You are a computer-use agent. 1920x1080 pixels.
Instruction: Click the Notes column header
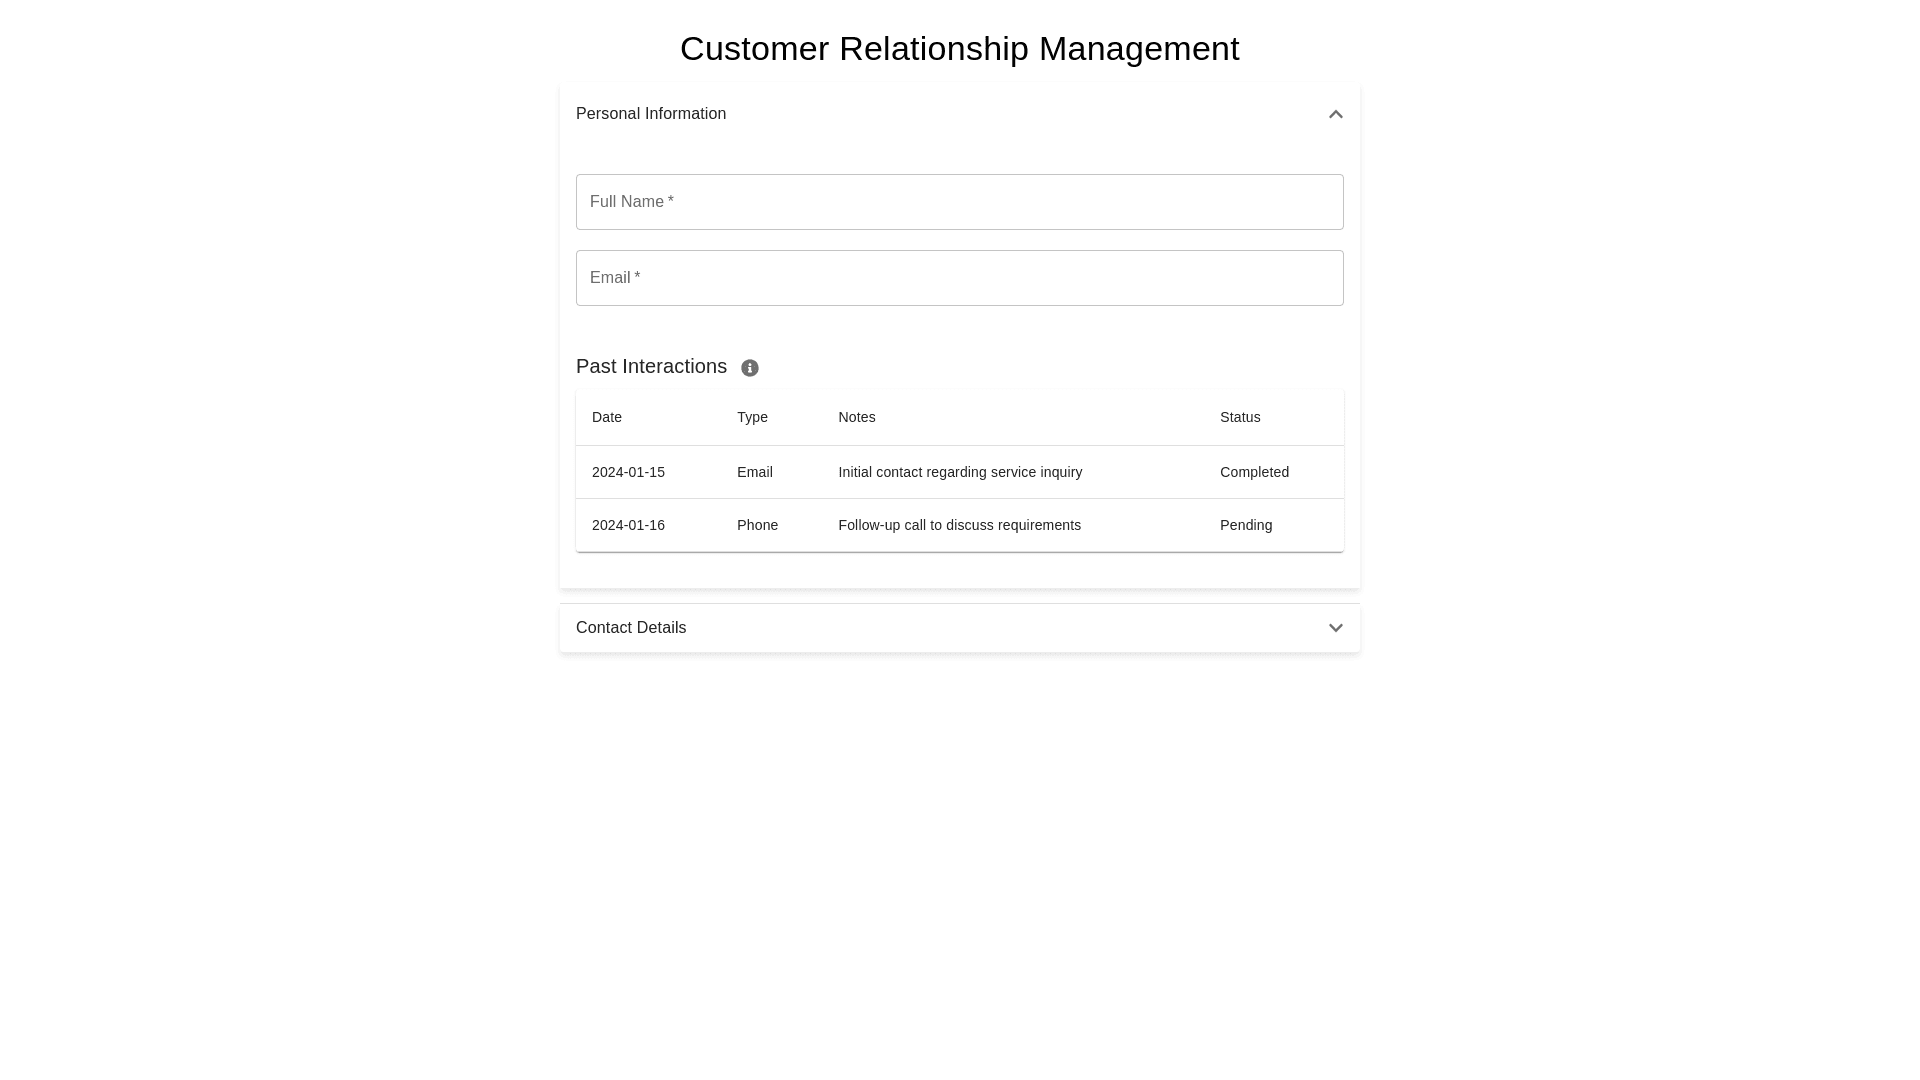(857, 417)
